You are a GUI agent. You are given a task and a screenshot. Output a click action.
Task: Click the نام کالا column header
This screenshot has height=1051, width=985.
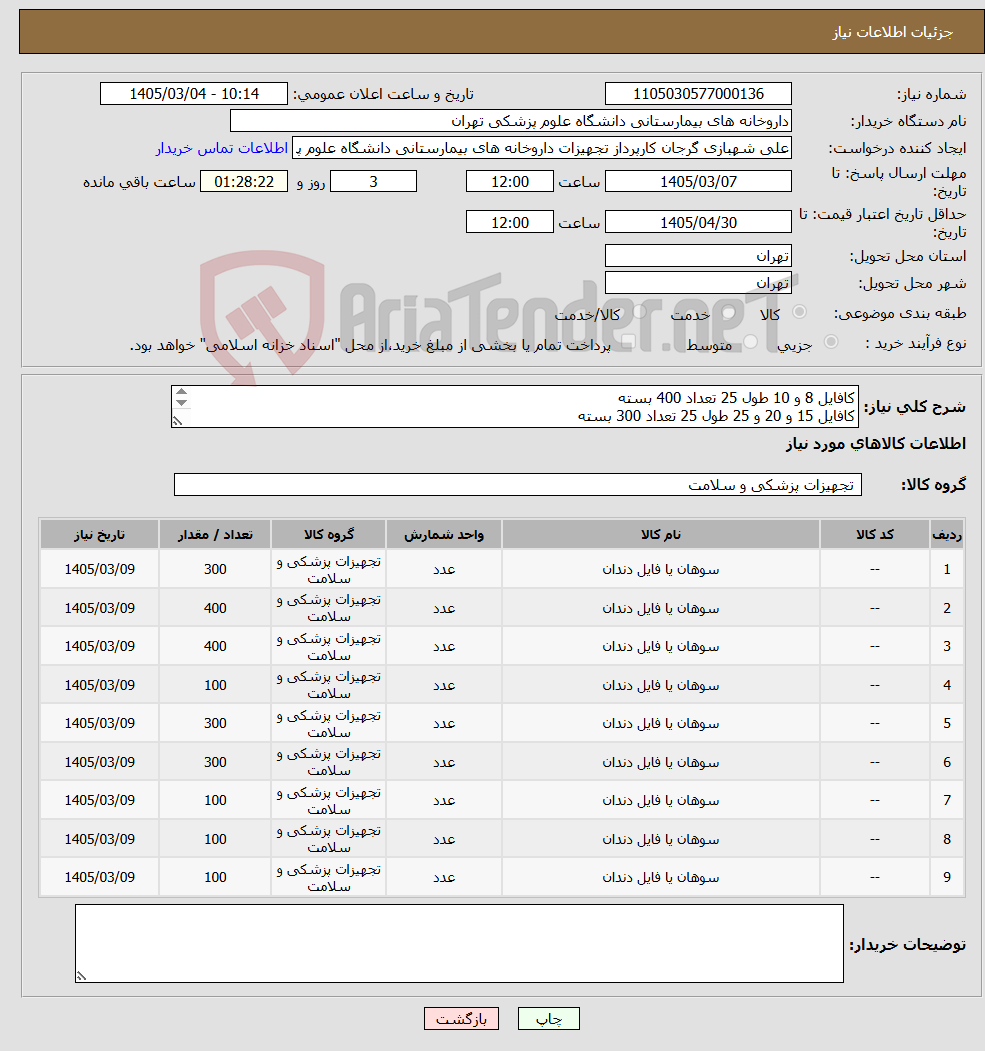[661, 534]
